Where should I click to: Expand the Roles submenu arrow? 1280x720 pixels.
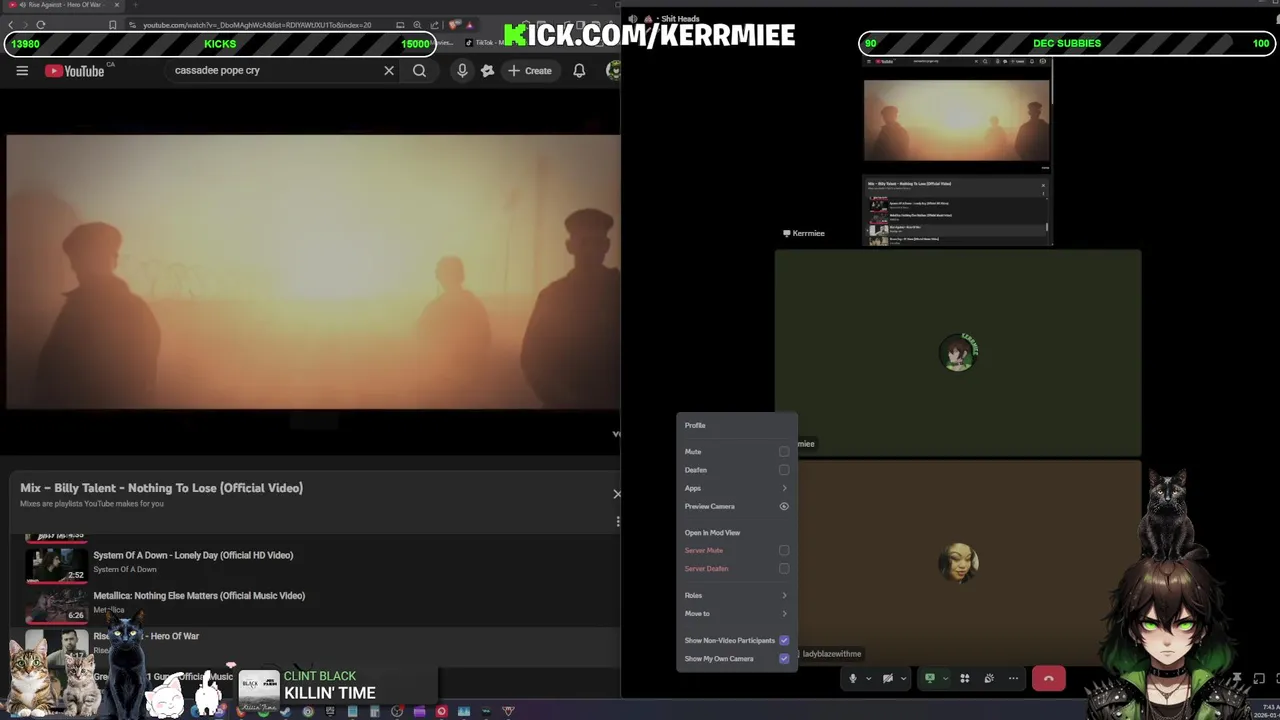click(x=784, y=596)
